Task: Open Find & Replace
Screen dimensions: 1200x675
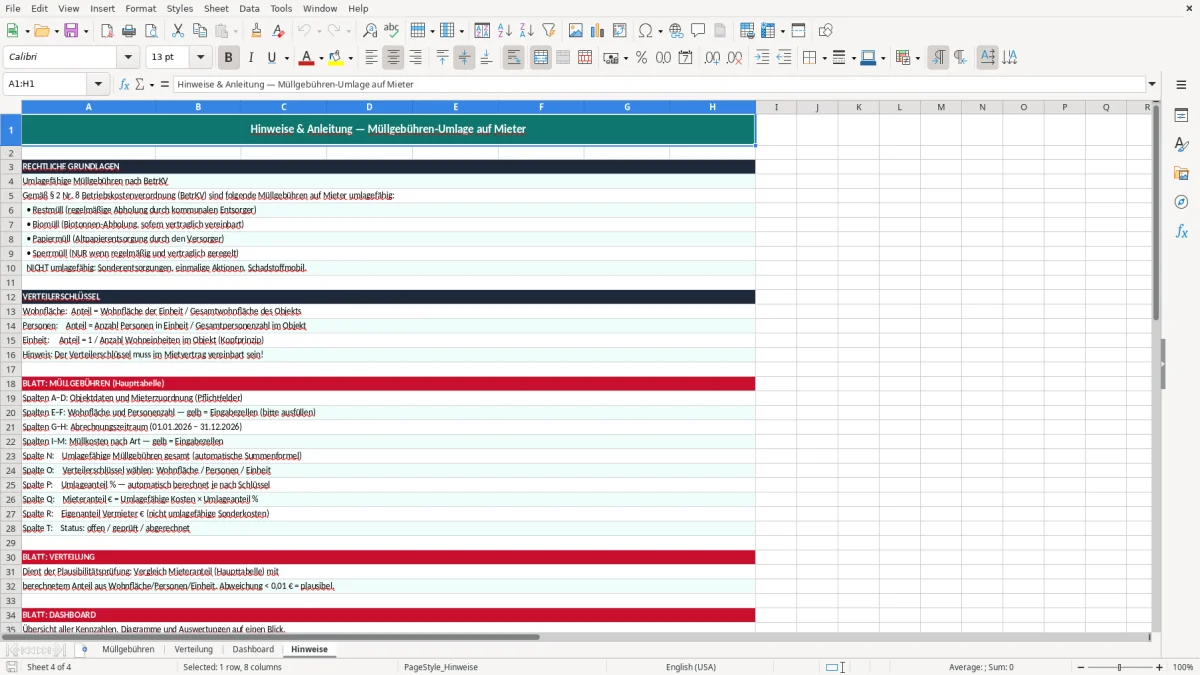Action: (x=370, y=31)
